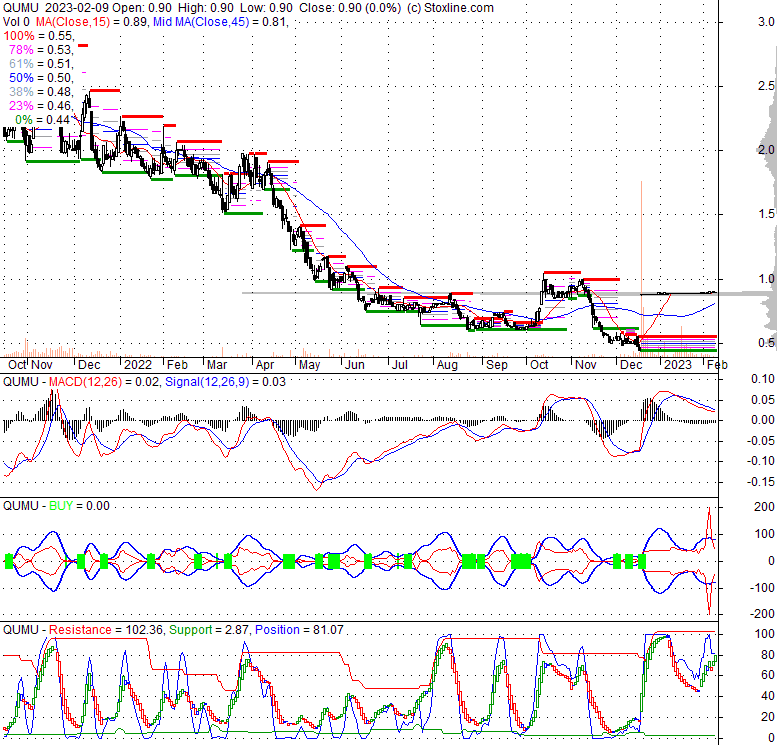The image size is (778, 746).
Task: Click the "Oct" label at the left end of time axis
Action: (16, 365)
